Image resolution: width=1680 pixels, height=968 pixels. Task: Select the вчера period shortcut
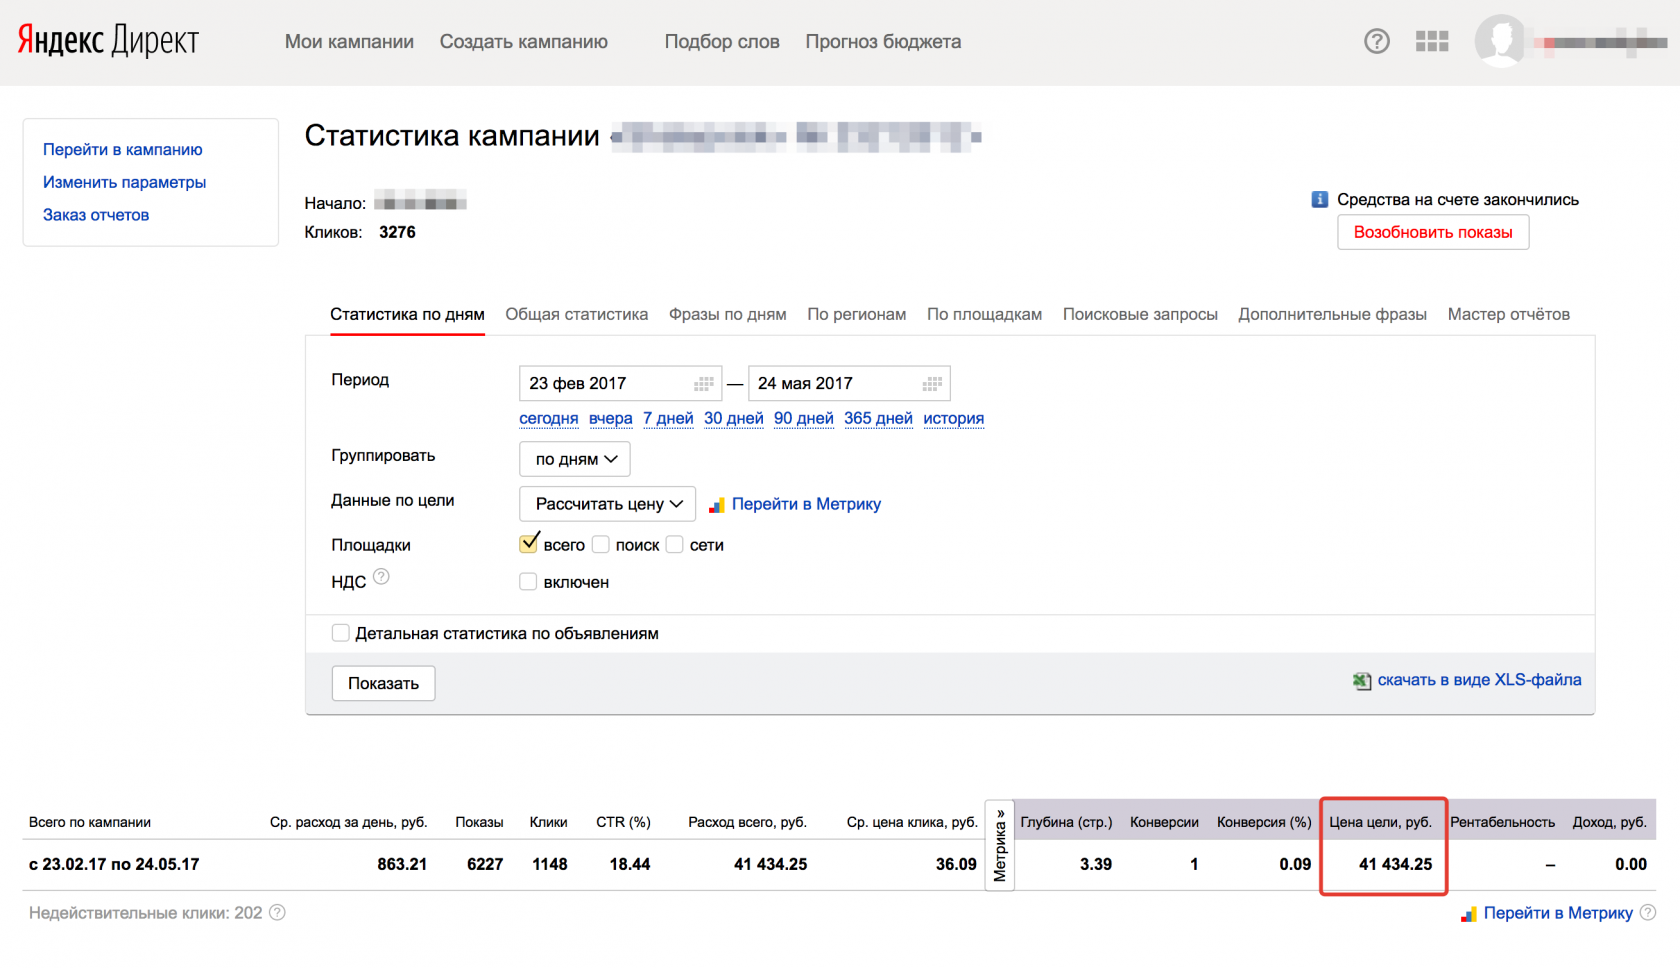611,418
